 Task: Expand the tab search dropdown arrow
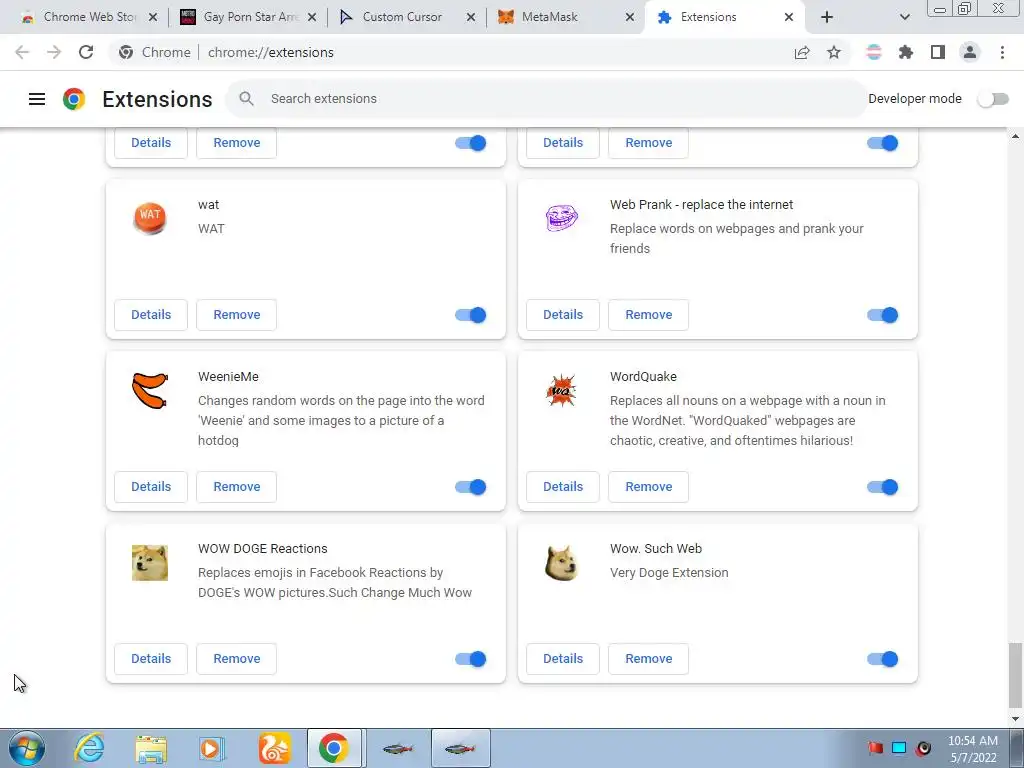[x=904, y=17]
